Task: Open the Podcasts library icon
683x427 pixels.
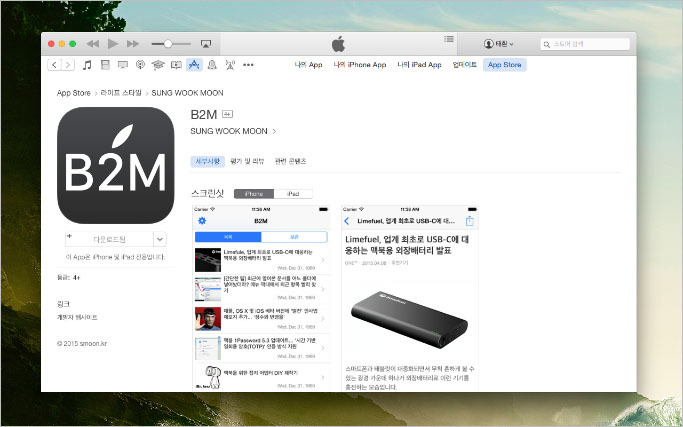Action: pos(140,65)
